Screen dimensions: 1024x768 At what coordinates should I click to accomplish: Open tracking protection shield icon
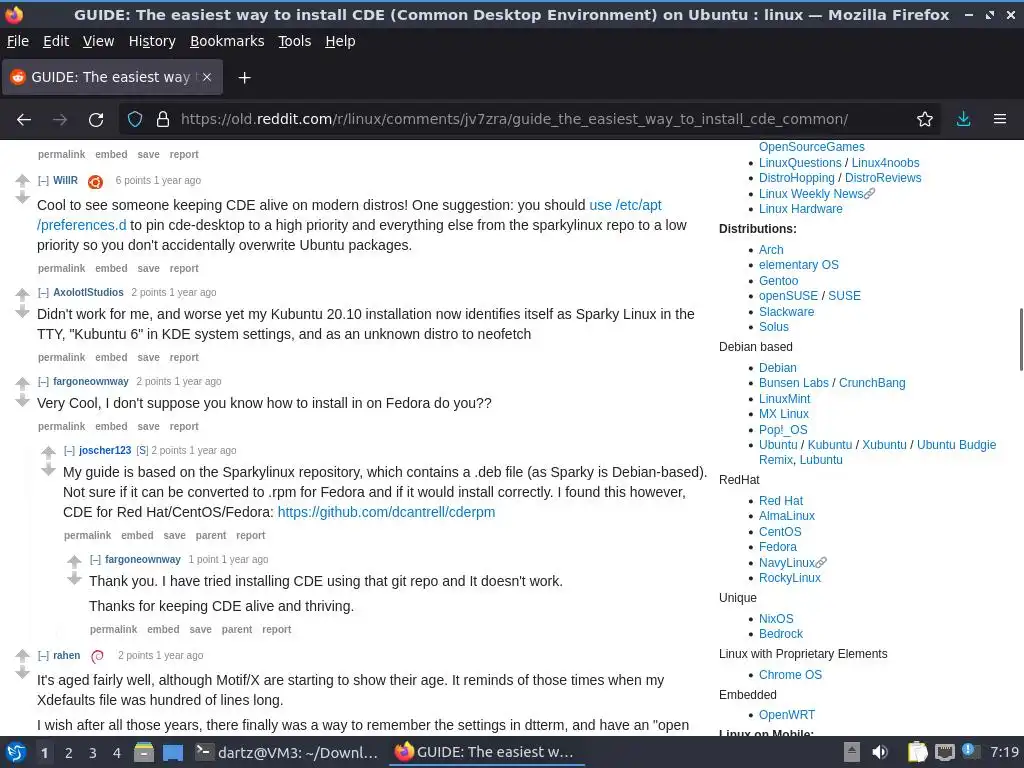(x=135, y=120)
